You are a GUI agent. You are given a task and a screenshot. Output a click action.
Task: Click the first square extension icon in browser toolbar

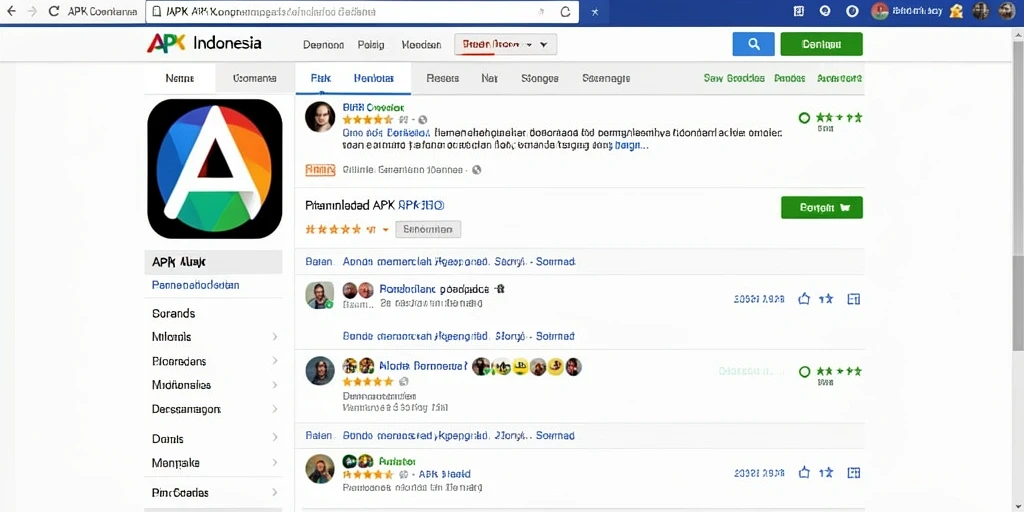798,11
